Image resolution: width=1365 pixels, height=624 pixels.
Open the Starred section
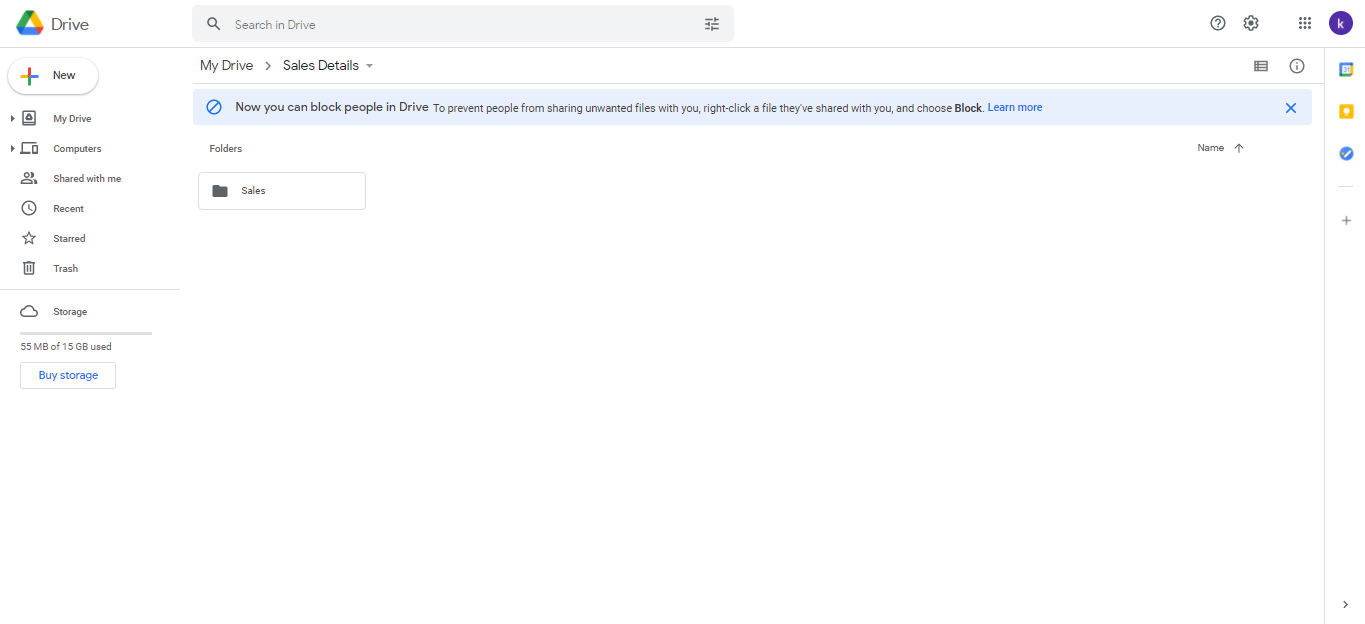tap(69, 239)
